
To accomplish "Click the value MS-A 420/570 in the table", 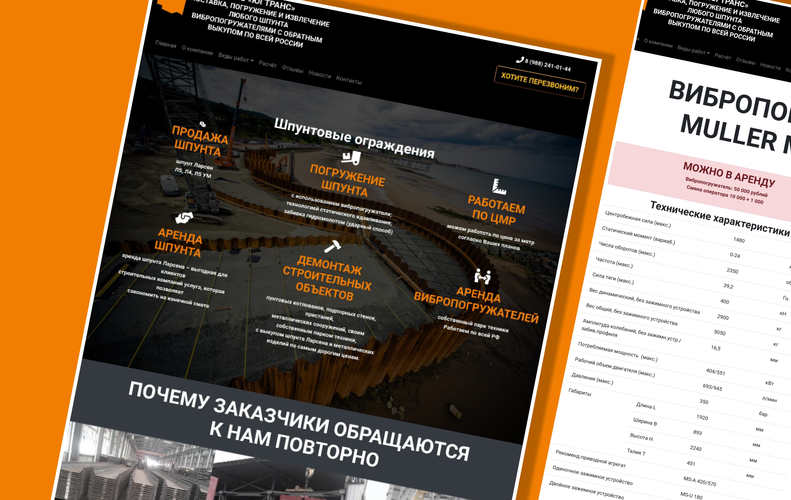I will pos(700,480).
